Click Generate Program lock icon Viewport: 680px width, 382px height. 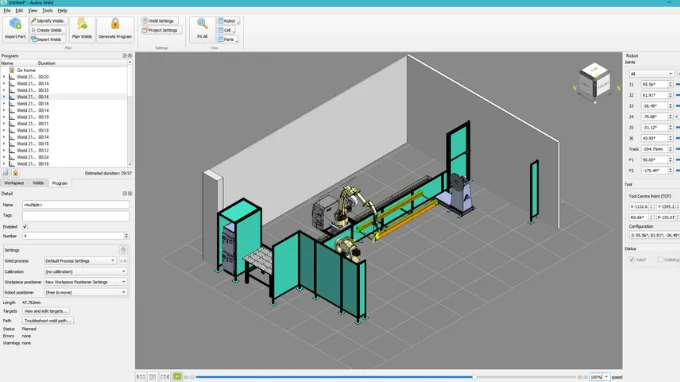115,23
